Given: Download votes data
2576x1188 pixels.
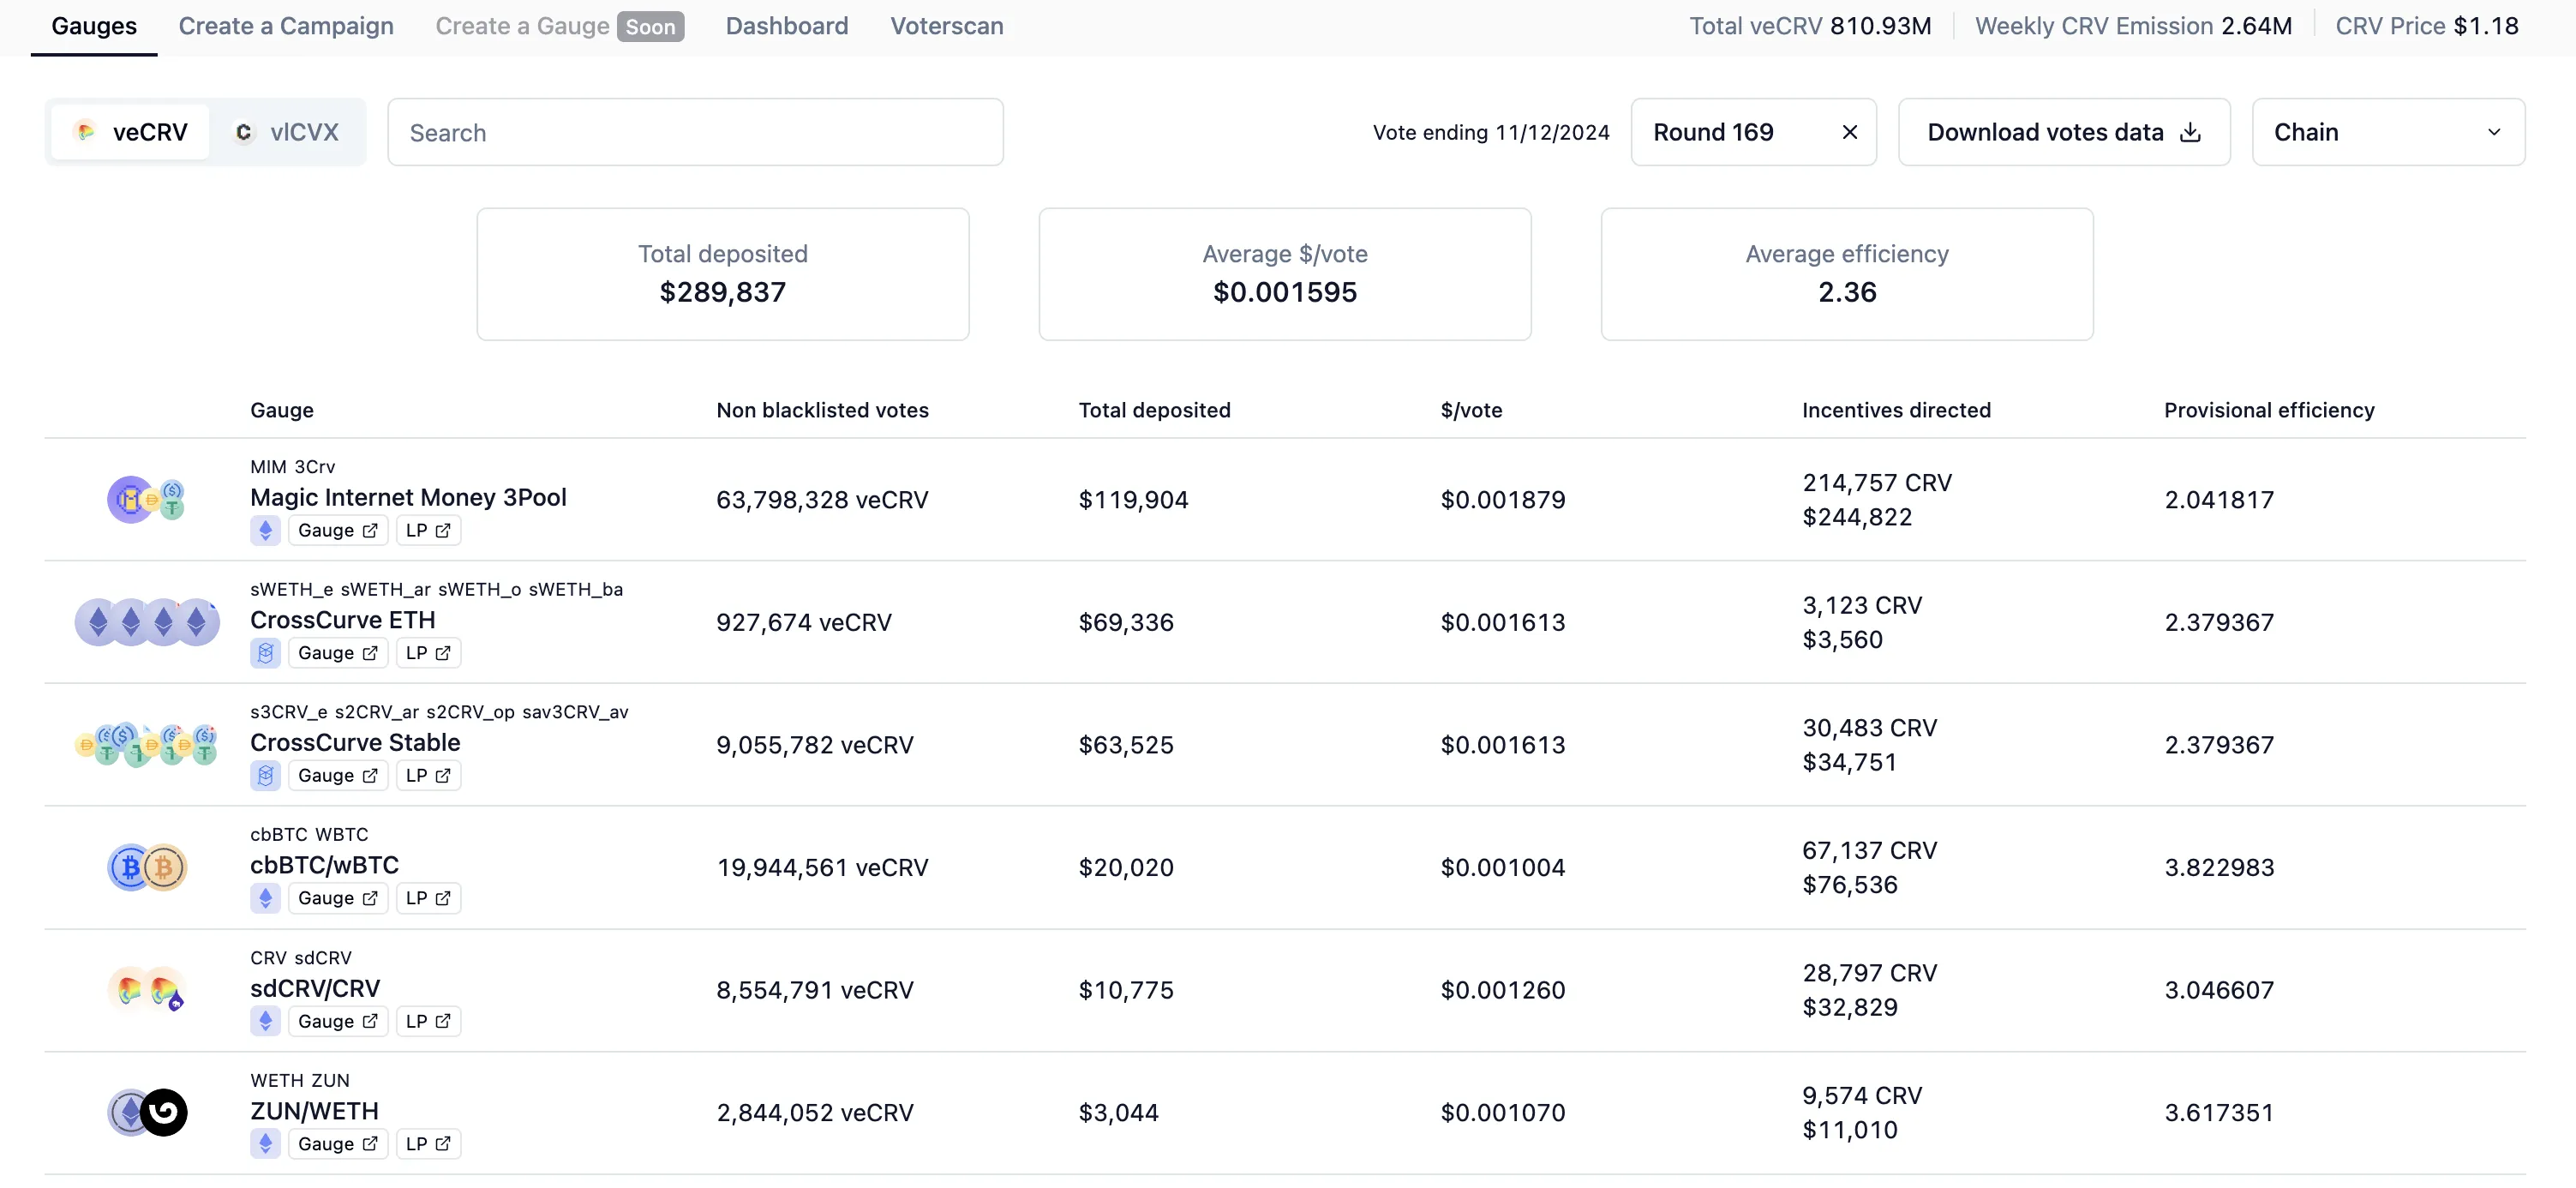Looking at the screenshot, I should [x=2063, y=132].
